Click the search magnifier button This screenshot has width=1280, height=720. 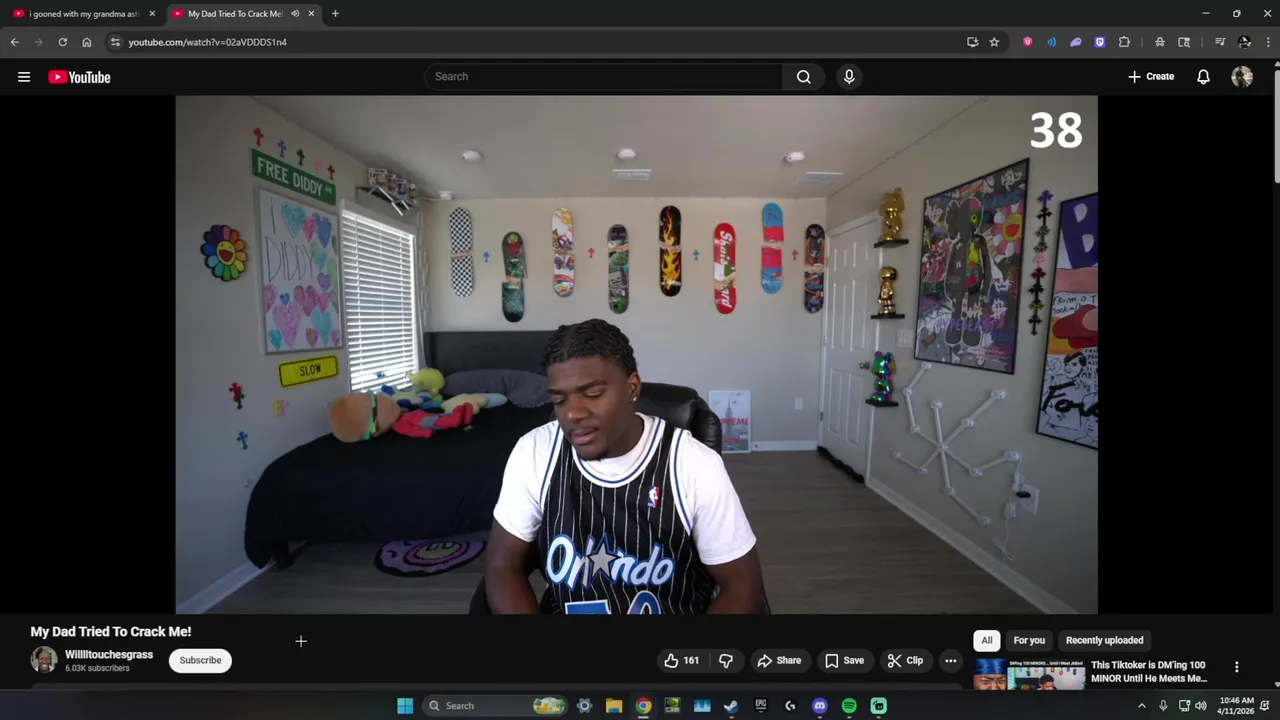click(x=803, y=77)
